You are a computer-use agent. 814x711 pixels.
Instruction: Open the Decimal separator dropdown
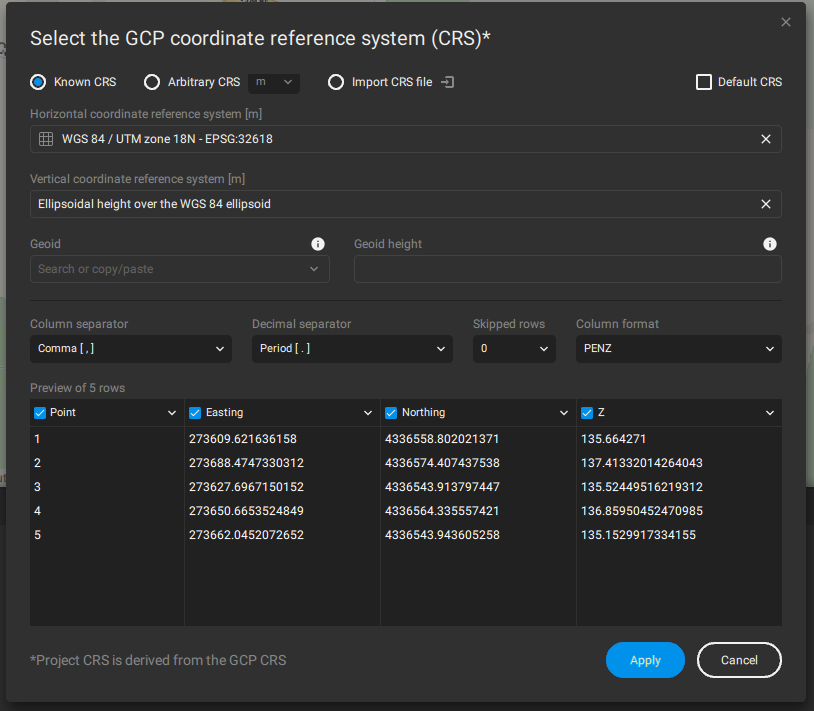point(352,349)
